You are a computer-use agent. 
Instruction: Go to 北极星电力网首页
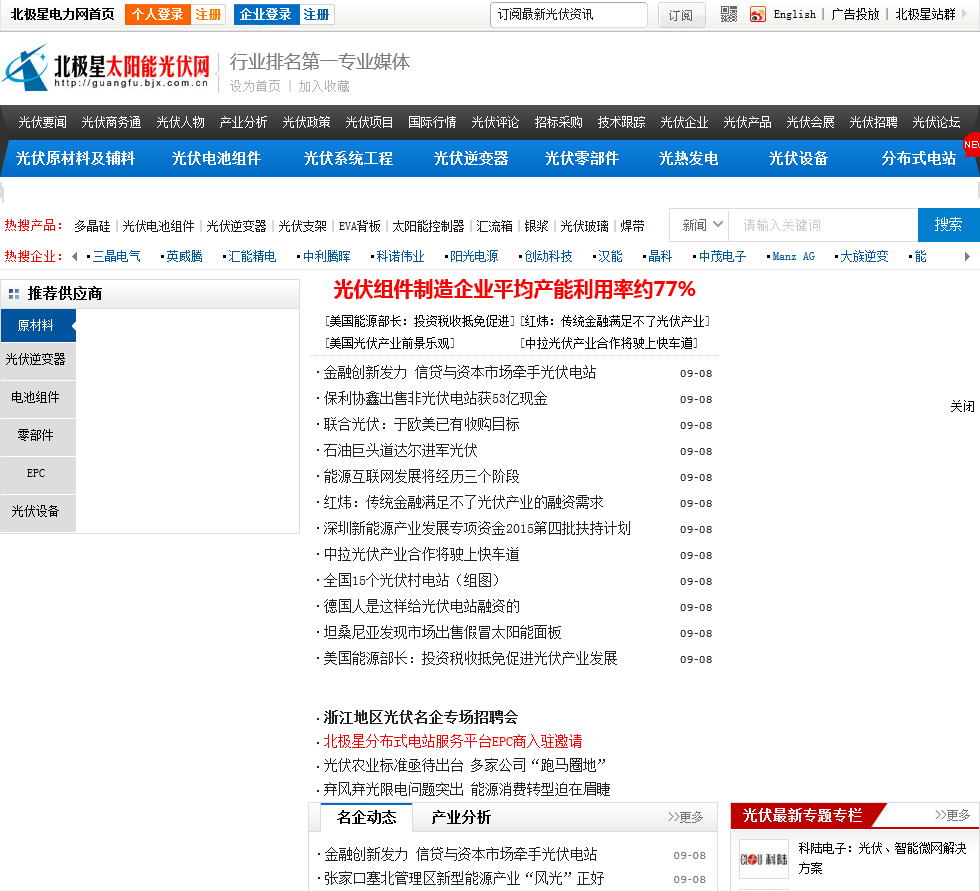pyautogui.click(x=62, y=14)
